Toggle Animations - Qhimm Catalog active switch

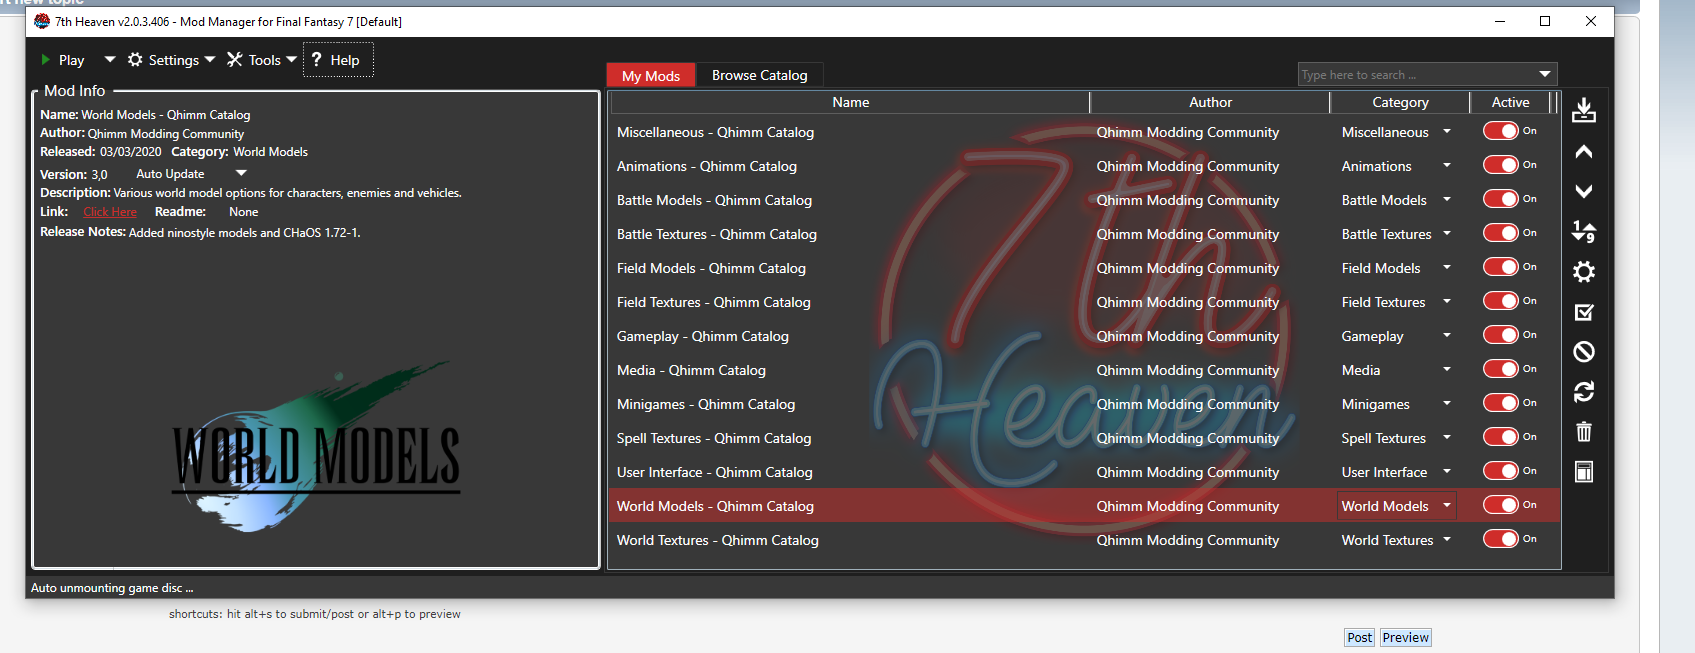click(x=1501, y=165)
